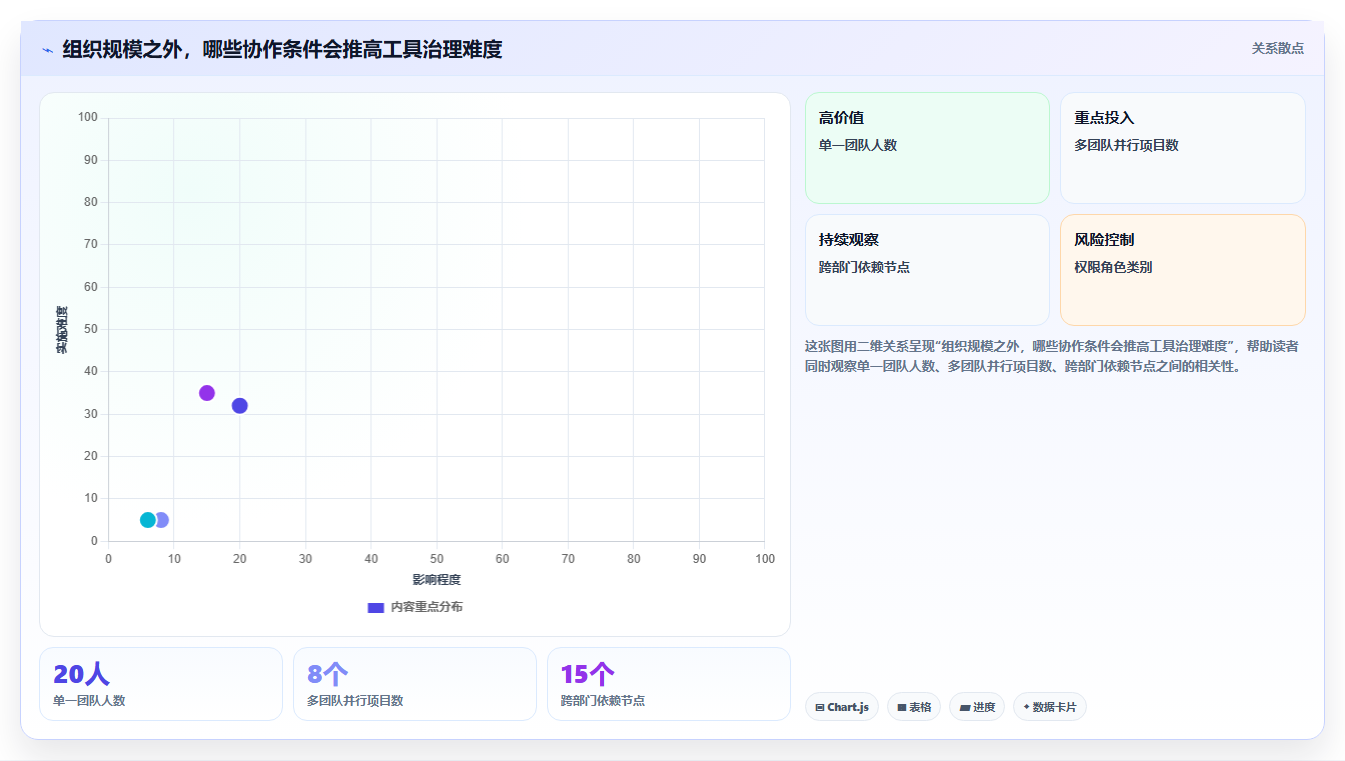Viewport: 1345px width, 761px height.
Task: Click the 15个 跨部门依赖节点 stat card
Action: [x=669, y=684]
